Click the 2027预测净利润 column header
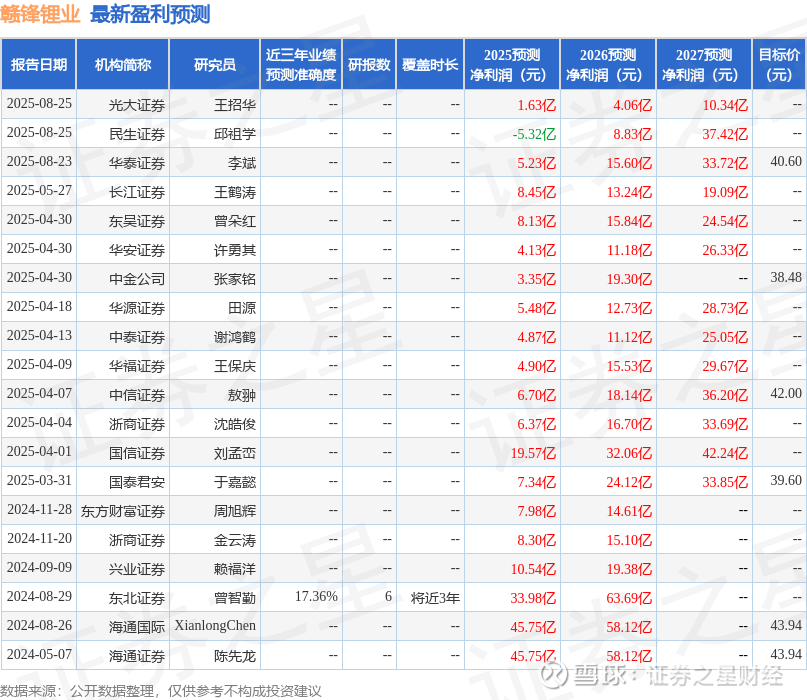This screenshot has height=700, width=807. pyautogui.click(x=704, y=64)
